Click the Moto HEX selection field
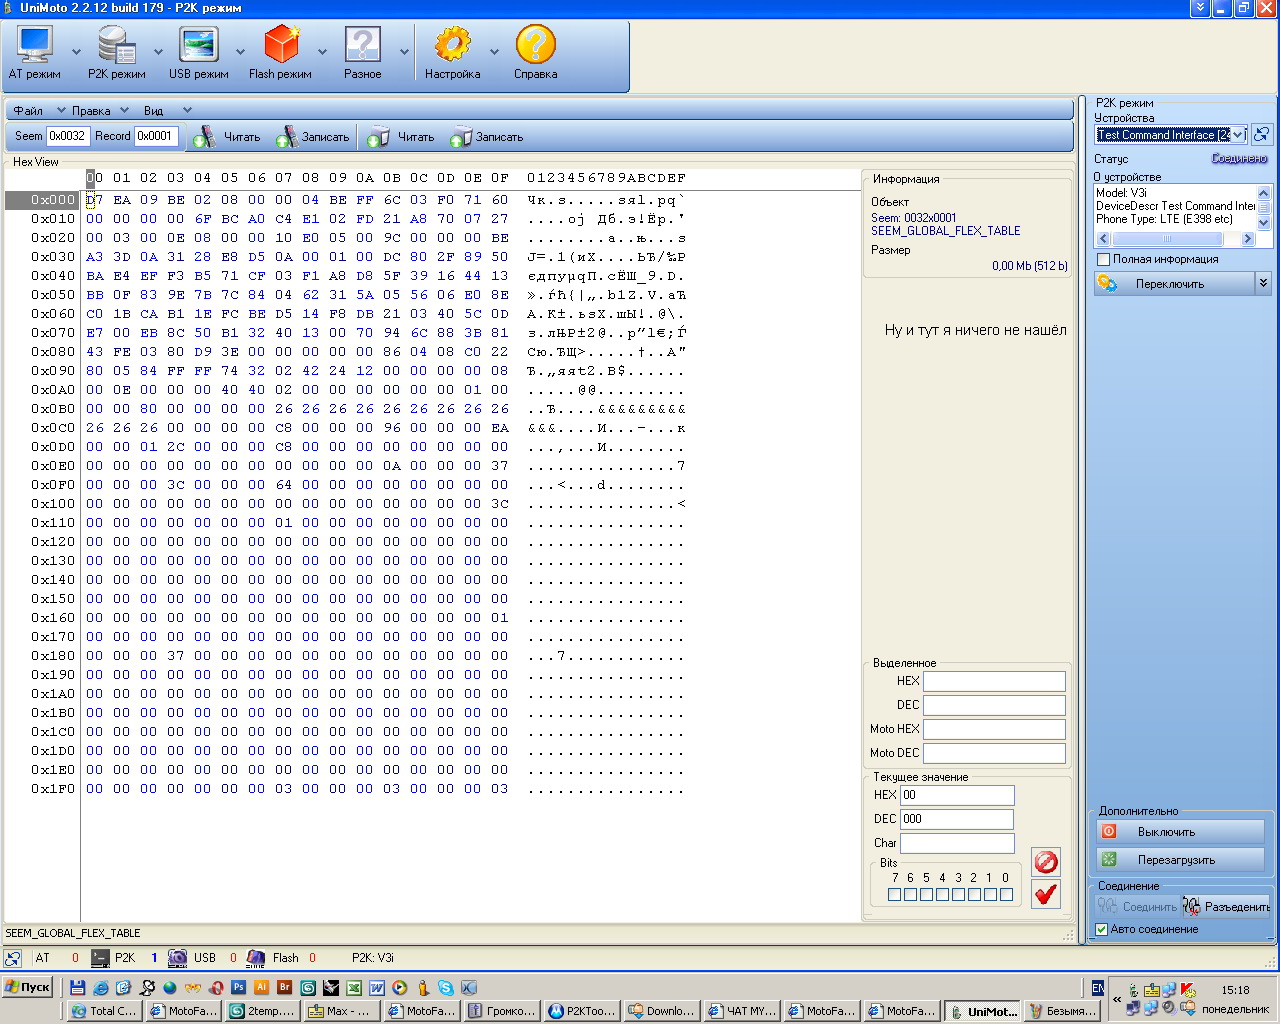This screenshot has height=1024, width=1280. 994,729
